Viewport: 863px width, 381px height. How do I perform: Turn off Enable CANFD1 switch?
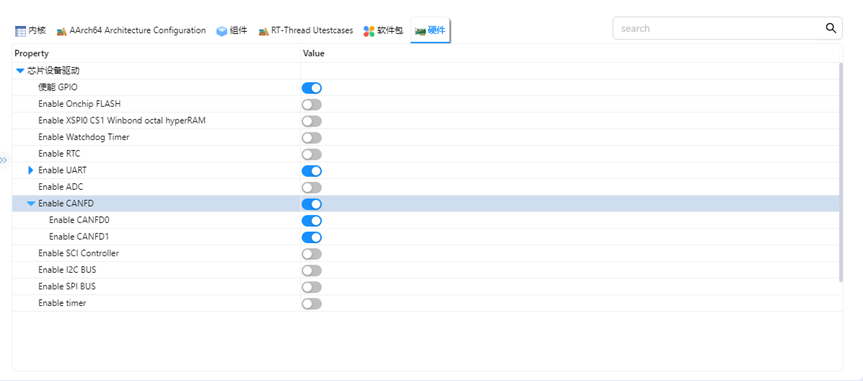tap(312, 237)
